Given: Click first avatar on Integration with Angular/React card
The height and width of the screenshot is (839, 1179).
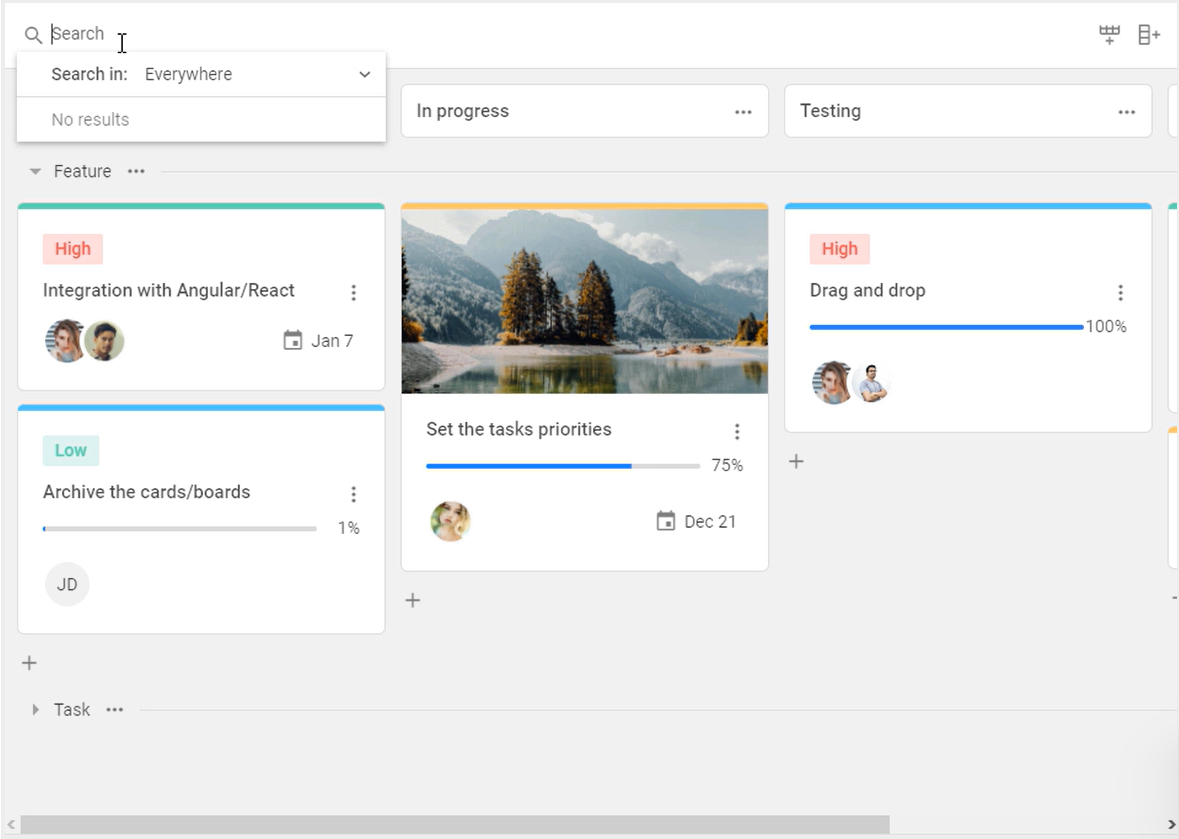Looking at the screenshot, I should click(65, 341).
